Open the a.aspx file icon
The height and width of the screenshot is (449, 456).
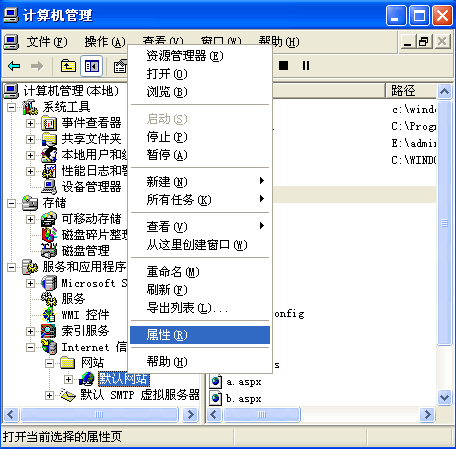point(216,381)
